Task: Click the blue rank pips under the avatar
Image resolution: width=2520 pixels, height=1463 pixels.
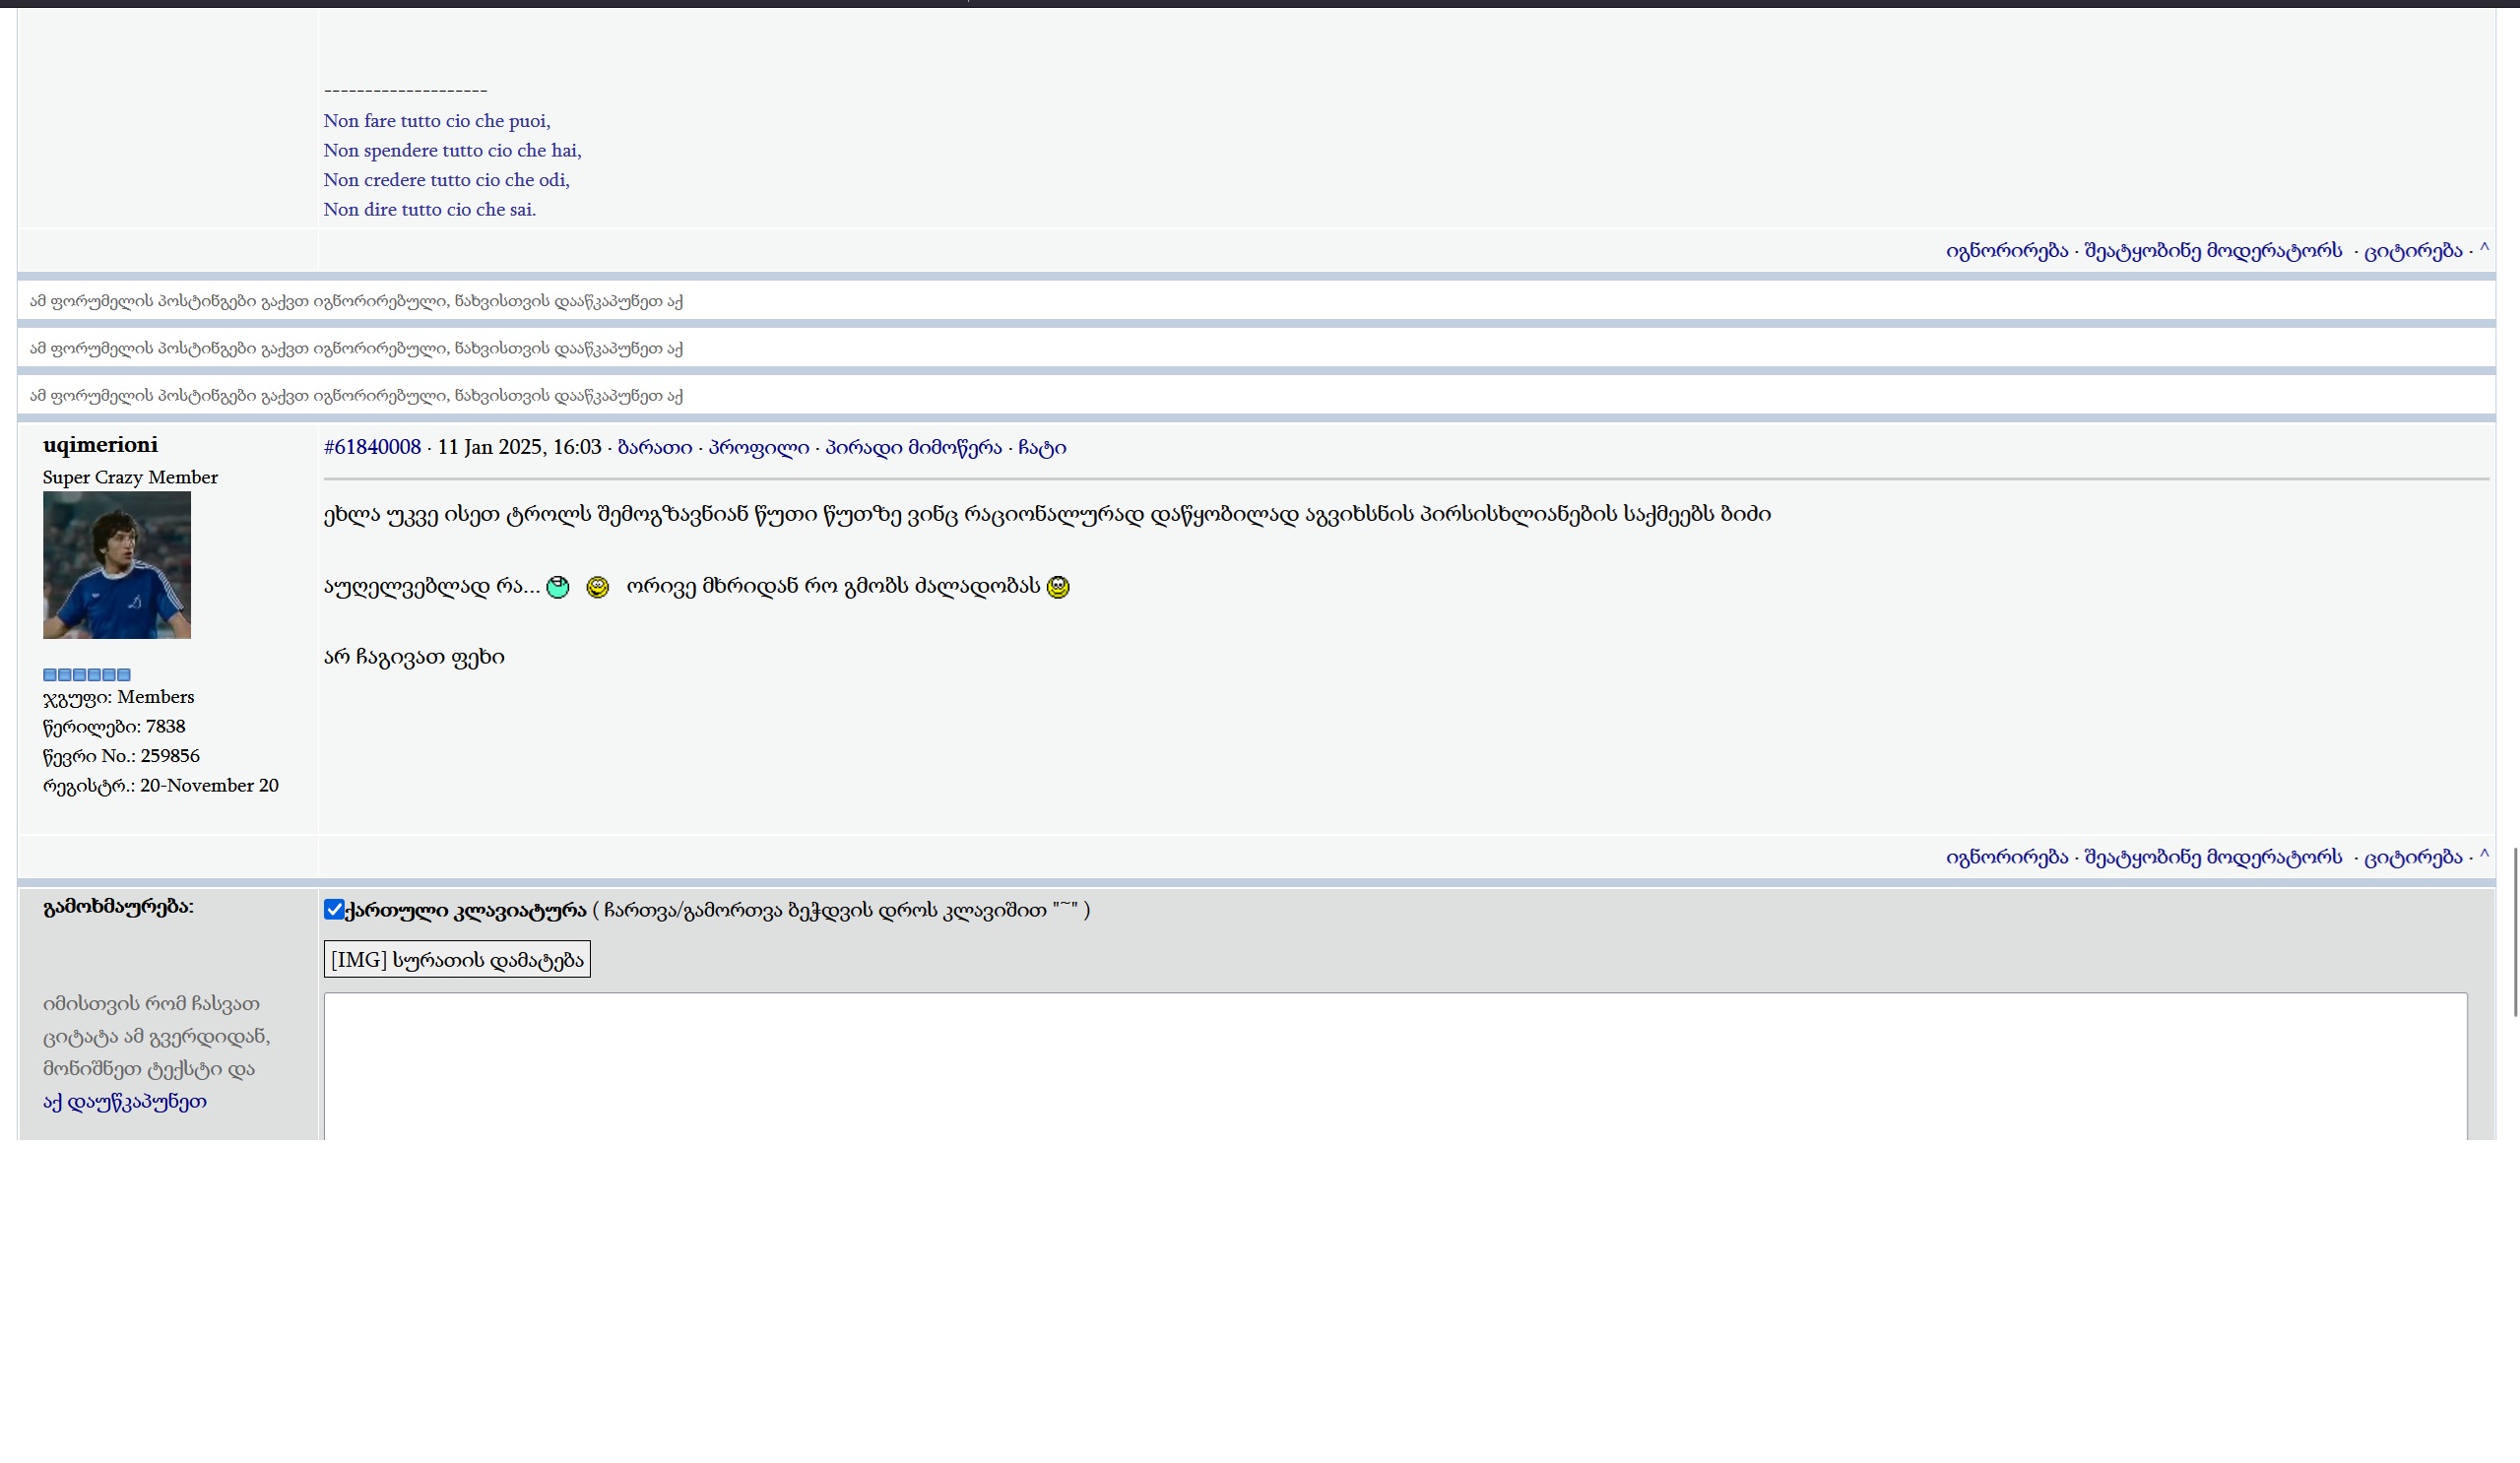Action: tap(87, 674)
